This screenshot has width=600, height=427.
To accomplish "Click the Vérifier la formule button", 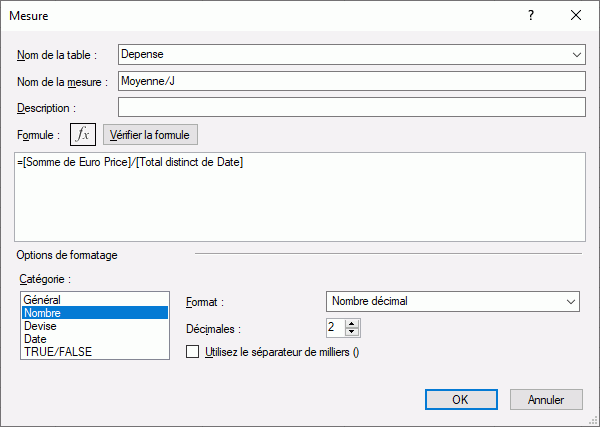I will click(151, 134).
